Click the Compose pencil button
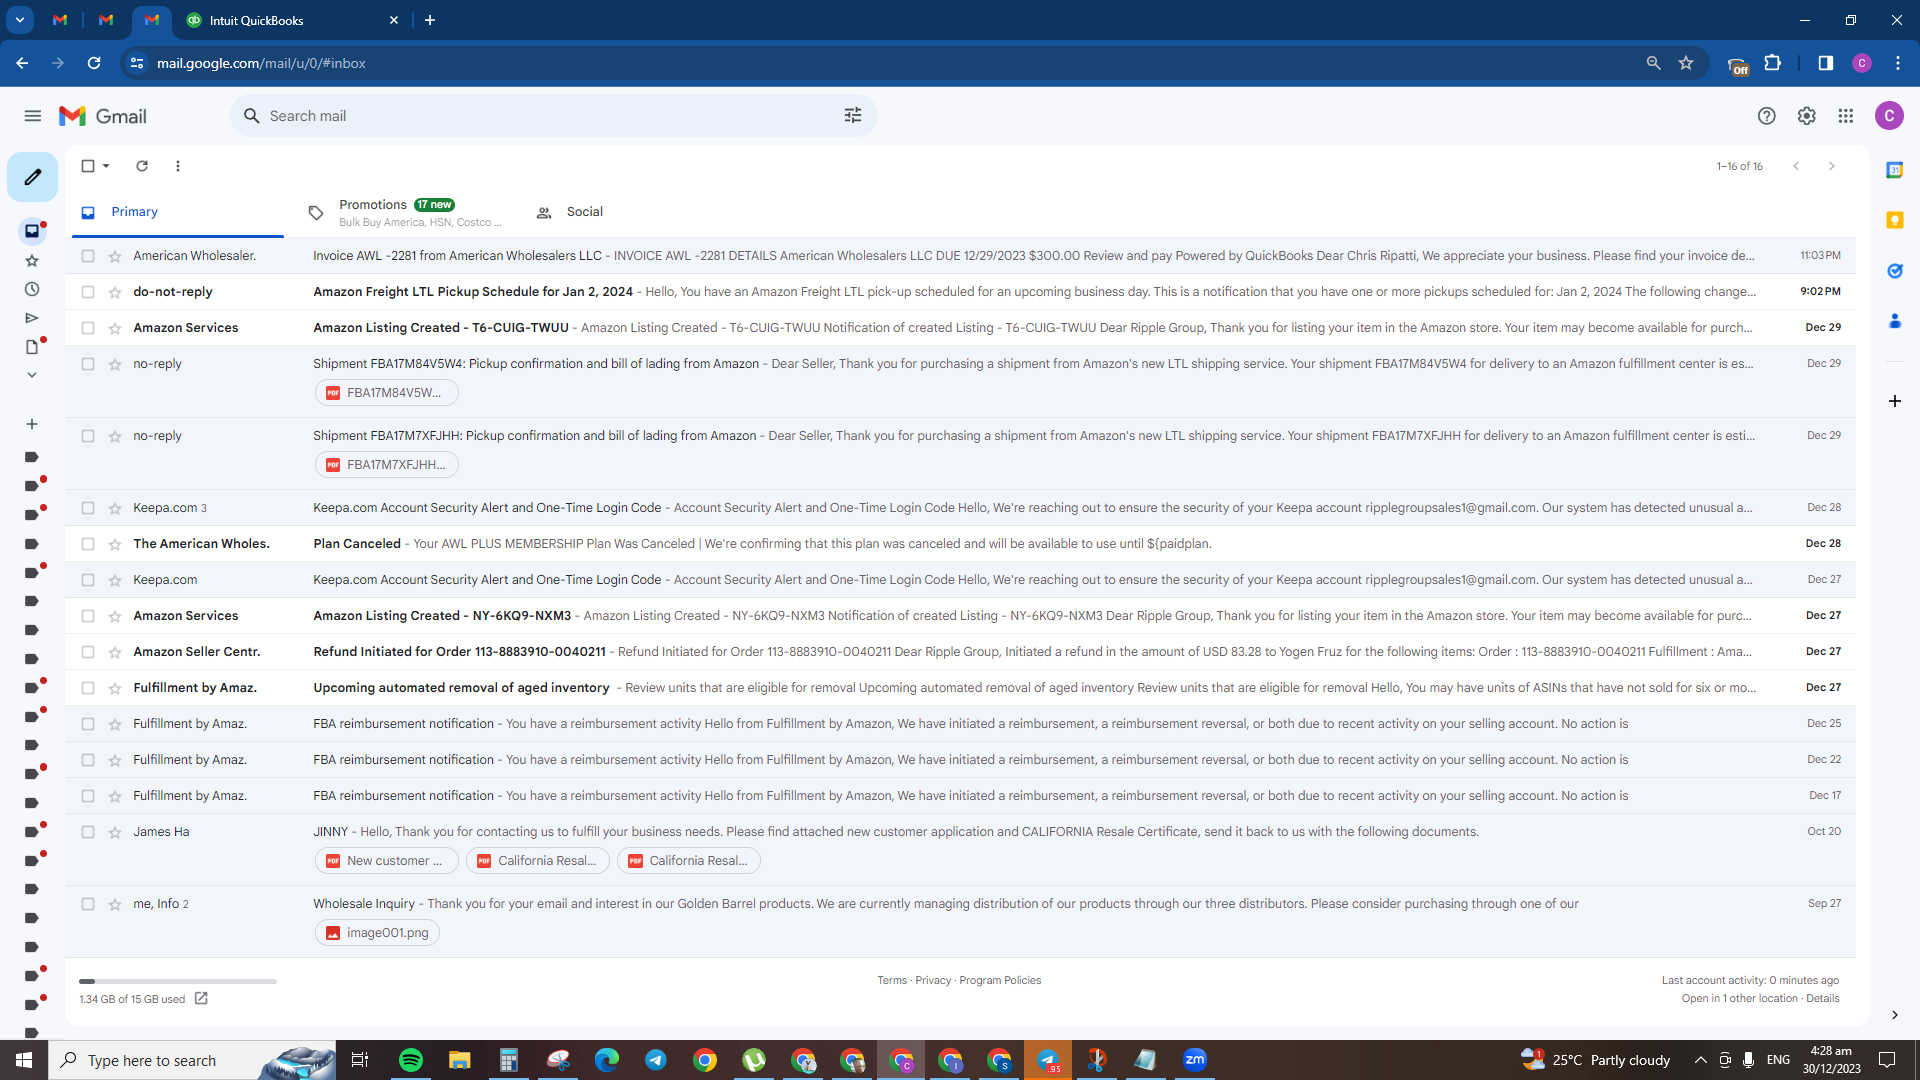The width and height of the screenshot is (1920, 1080). pos(32,177)
